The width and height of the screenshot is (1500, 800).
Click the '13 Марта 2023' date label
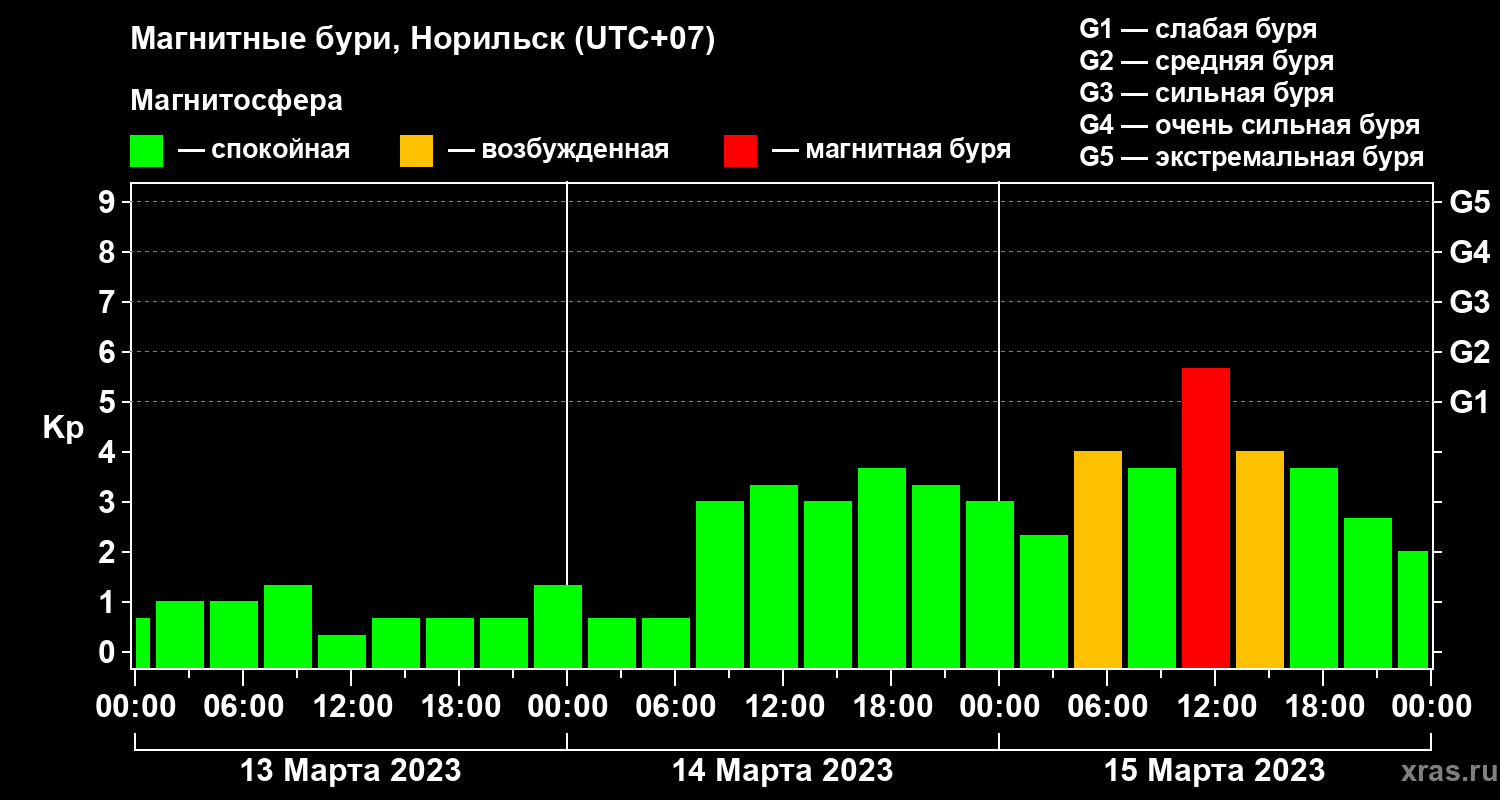click(351, 771)
